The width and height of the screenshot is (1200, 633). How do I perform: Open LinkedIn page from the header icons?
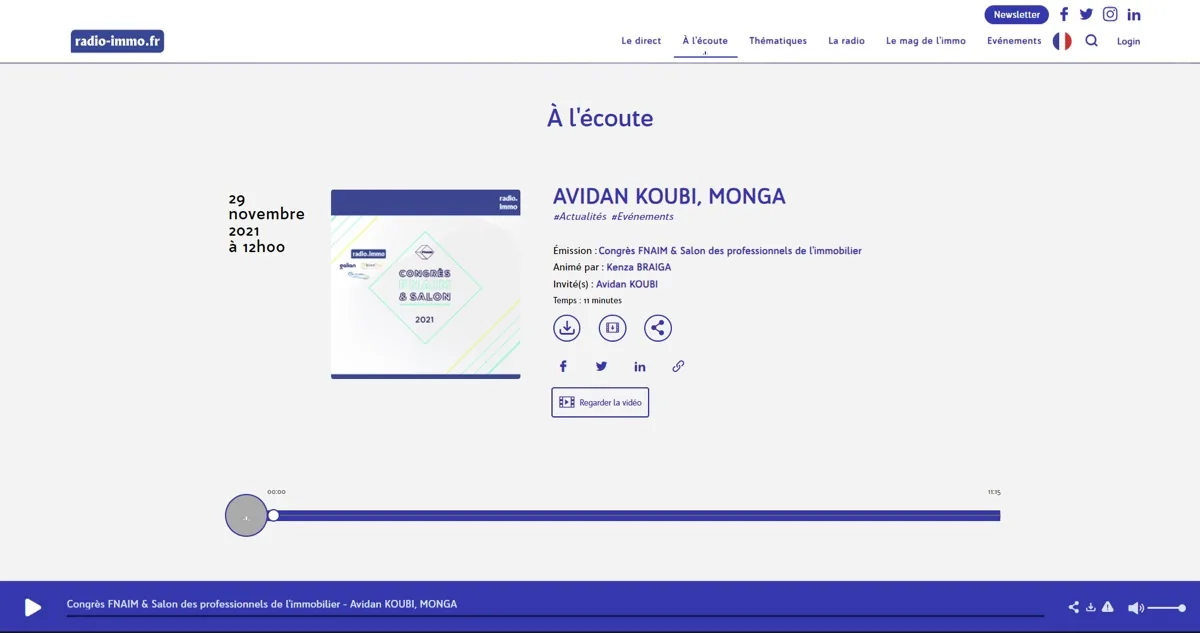coord(1134,15)
